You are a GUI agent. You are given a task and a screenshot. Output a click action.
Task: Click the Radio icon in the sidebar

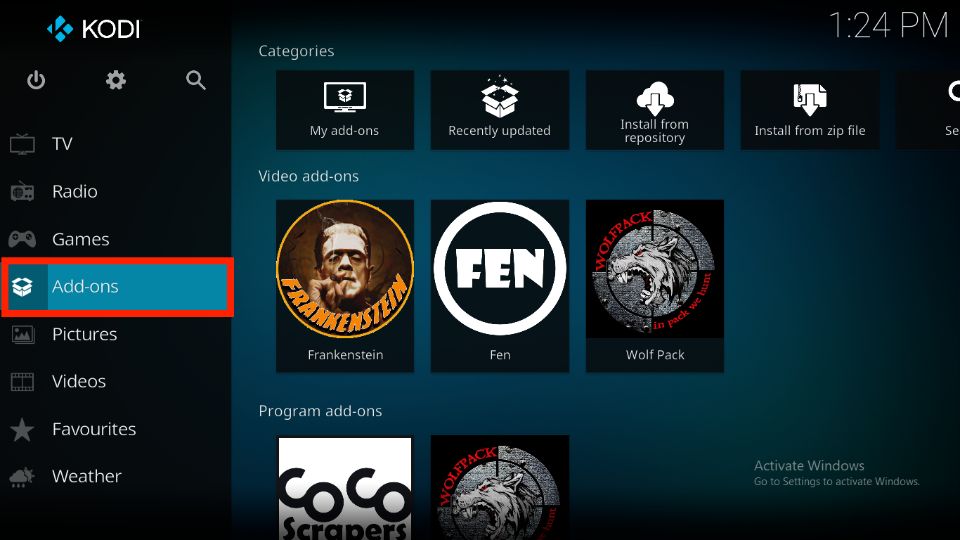click(22, 192)
